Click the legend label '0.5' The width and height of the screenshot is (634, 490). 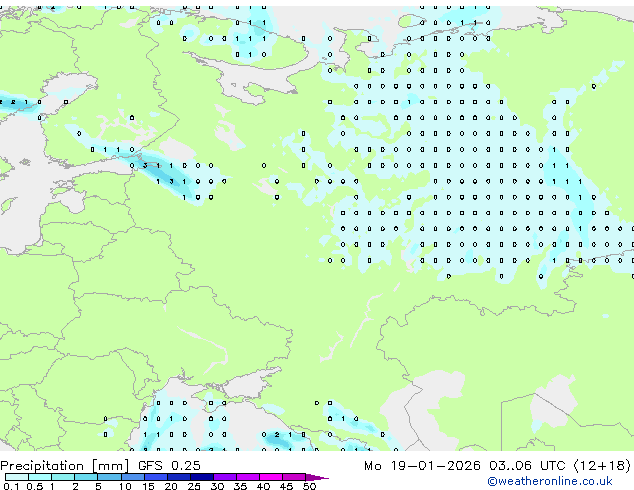(x=35, y=486)
